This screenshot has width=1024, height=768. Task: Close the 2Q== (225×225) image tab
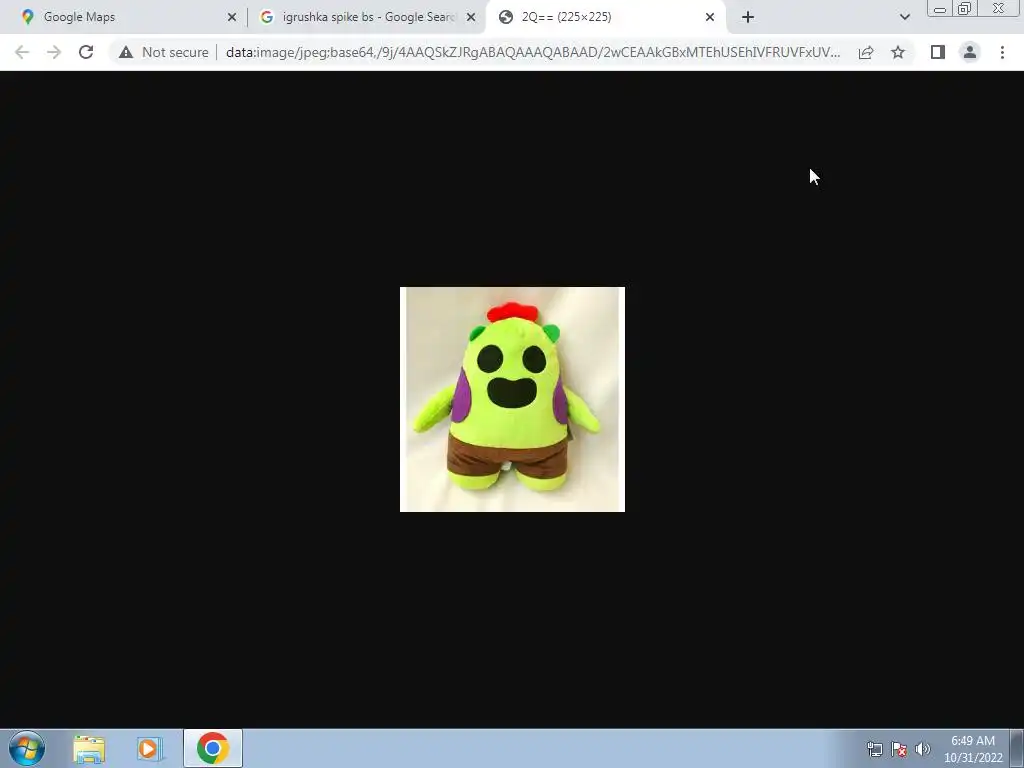[x=710, y=18]
